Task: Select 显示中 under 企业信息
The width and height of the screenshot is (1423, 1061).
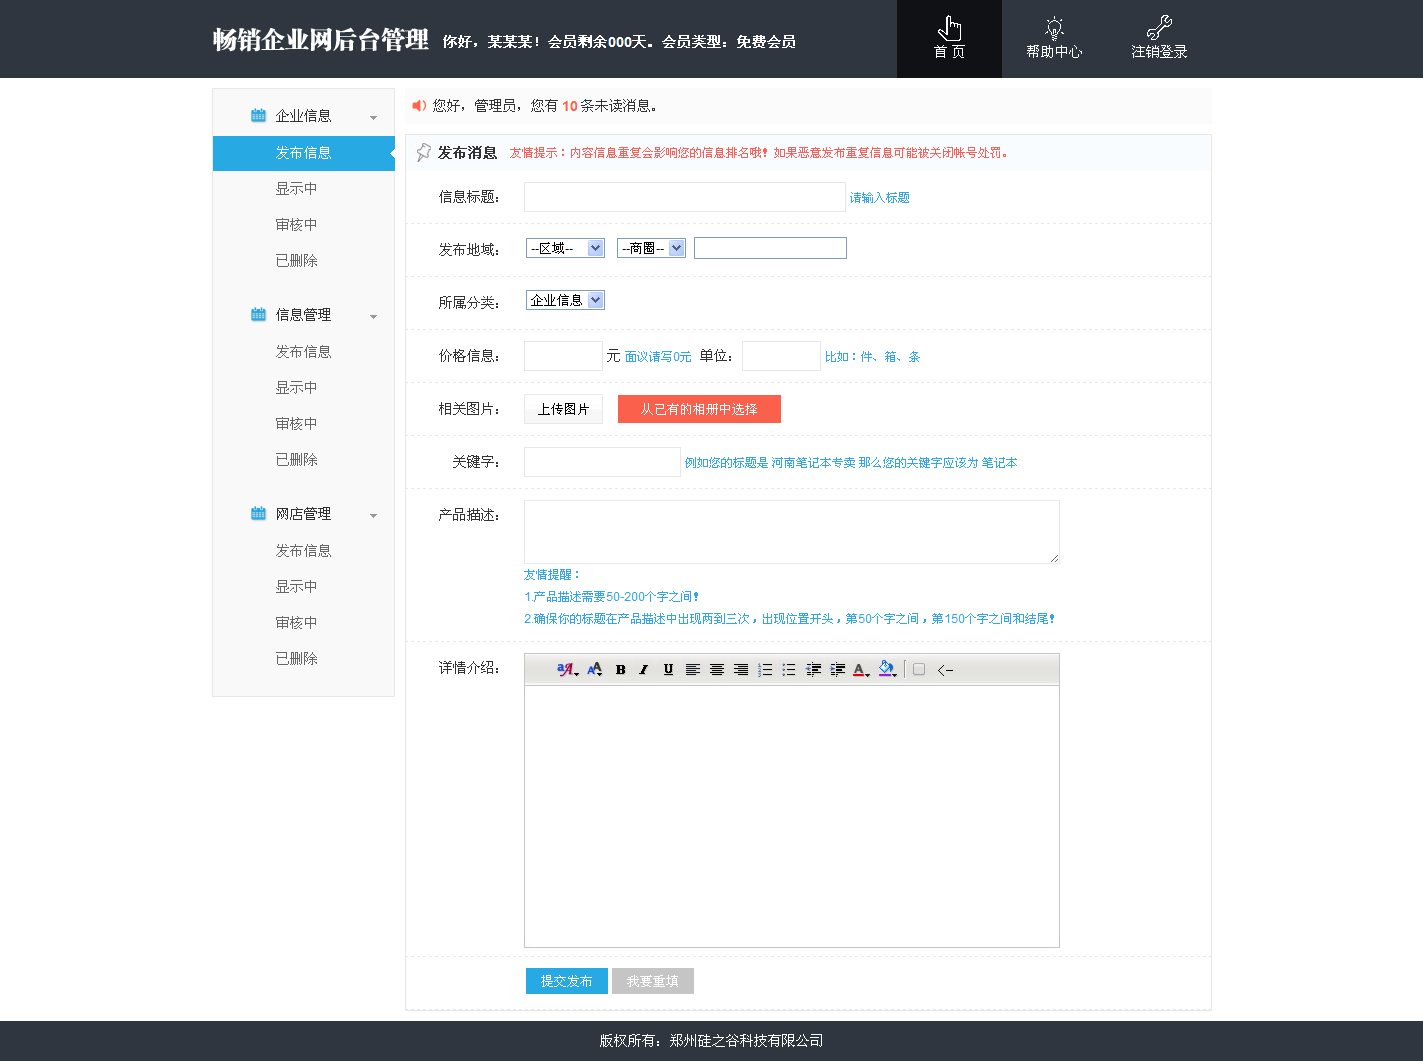Action: coord(297,189)
